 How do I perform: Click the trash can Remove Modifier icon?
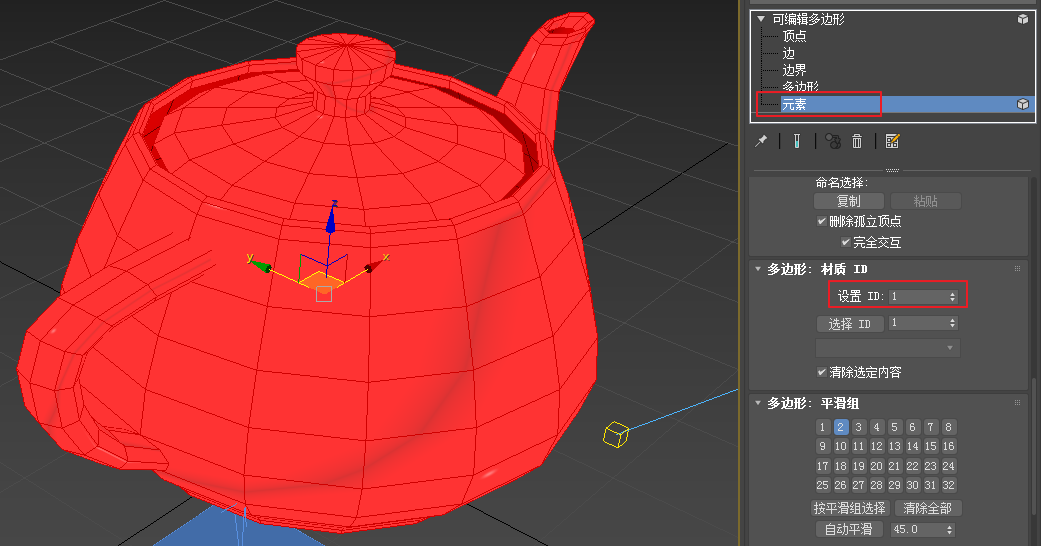coord(857,141)
